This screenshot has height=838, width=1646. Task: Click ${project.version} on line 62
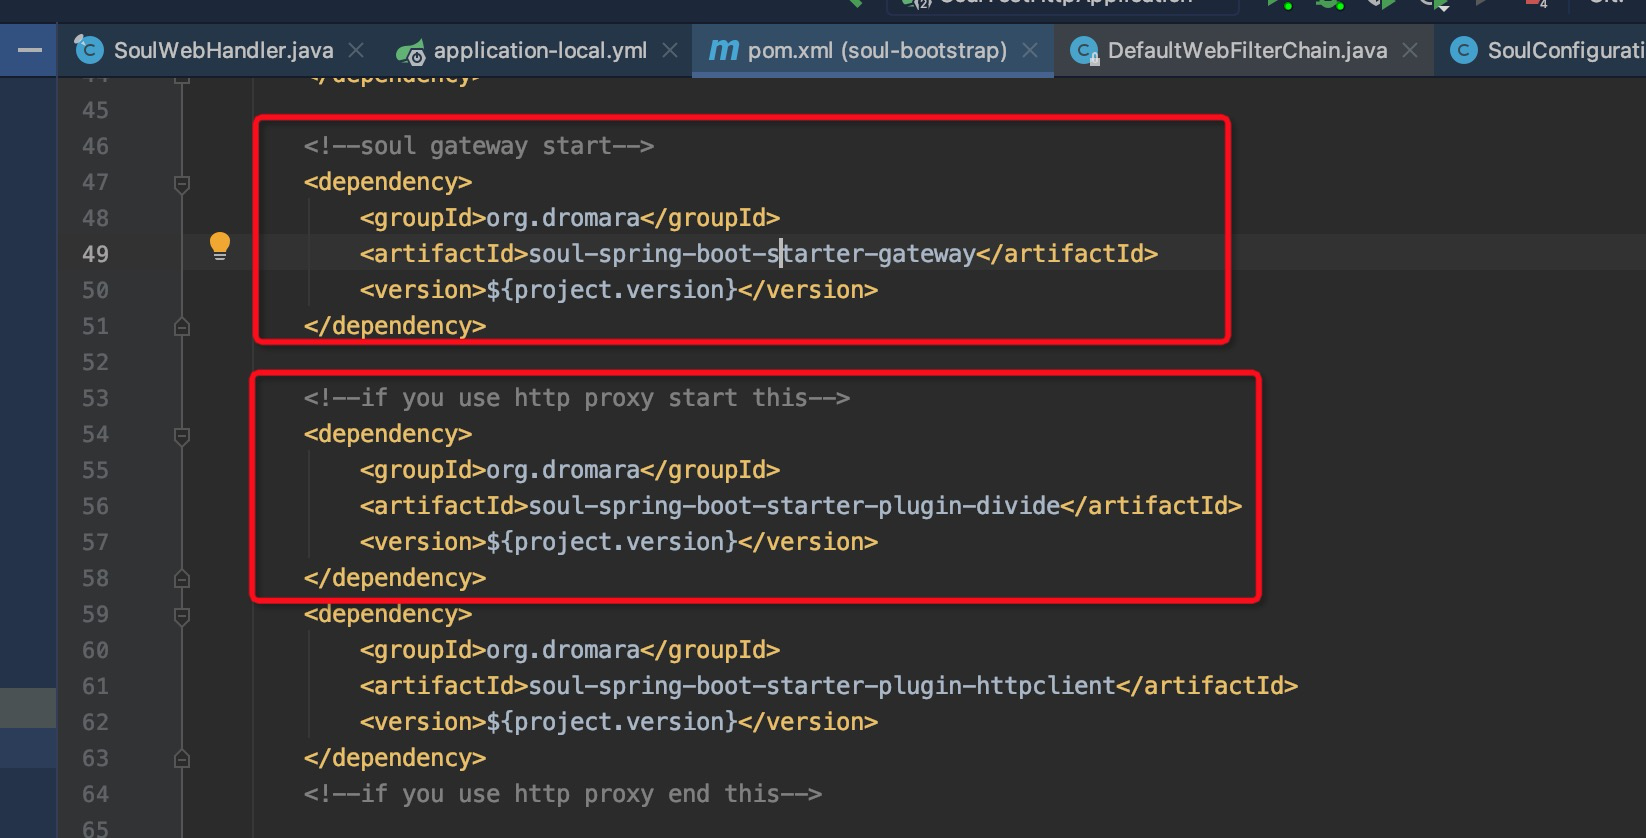612,722
